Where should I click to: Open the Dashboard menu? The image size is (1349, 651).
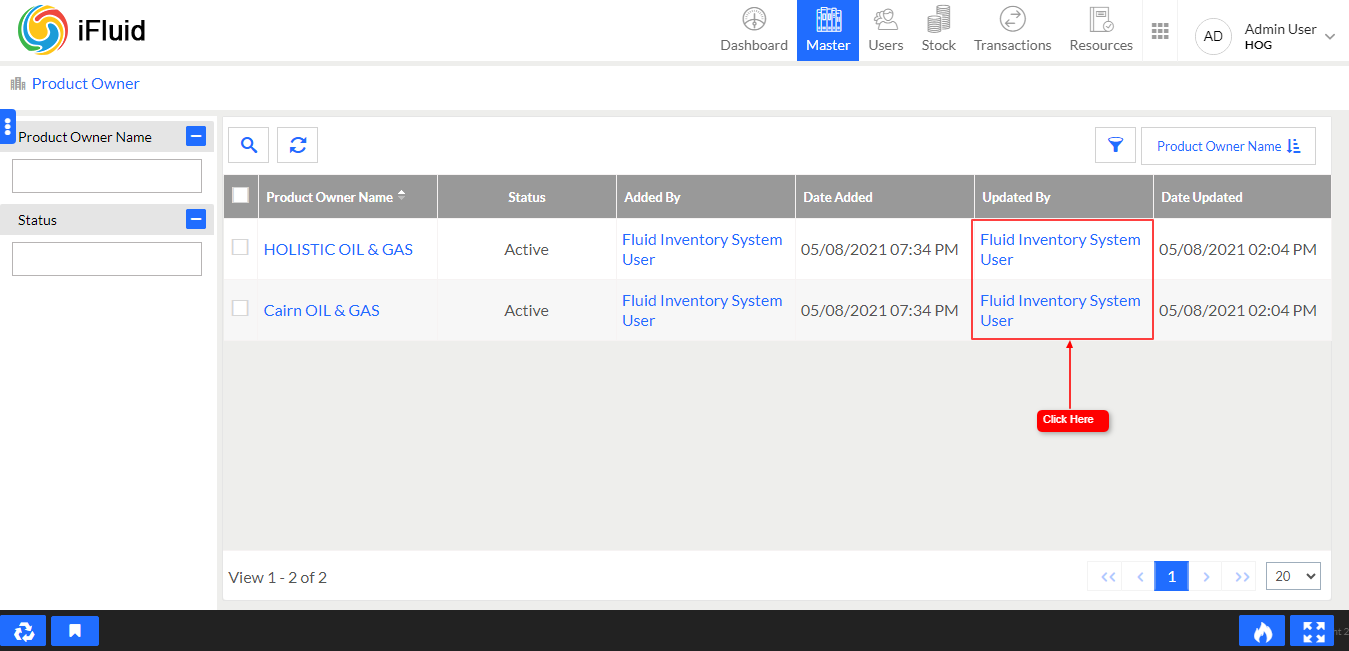(x=754, y=31)
